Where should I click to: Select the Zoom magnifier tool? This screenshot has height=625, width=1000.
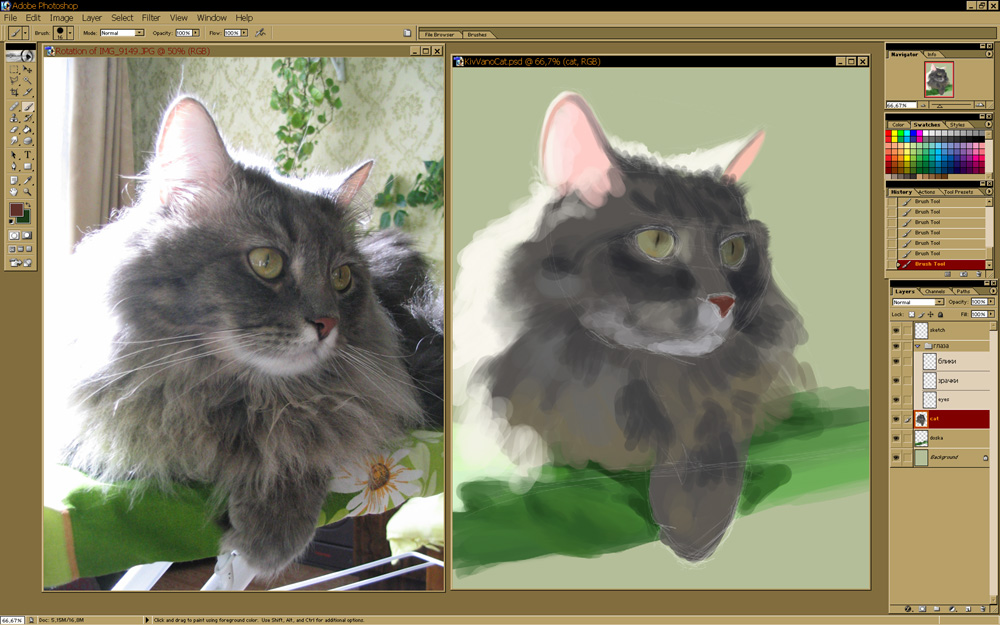[x=27, y=191]
